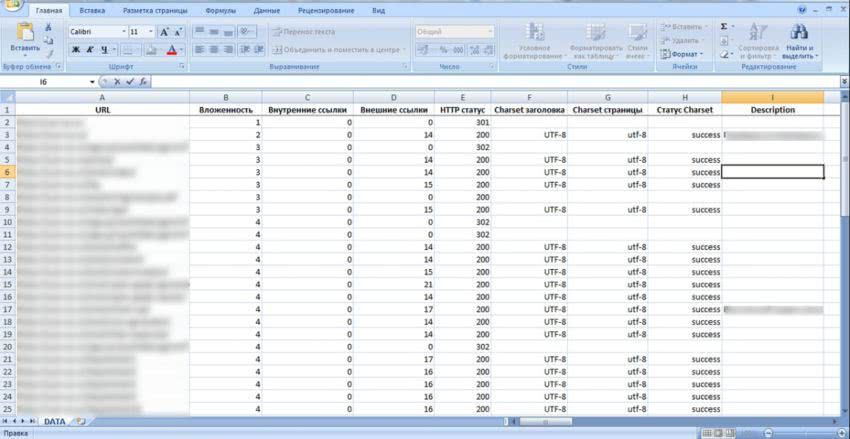Select the DATA sheet tab
This screenshot has height=439, width=850.
[x=54, y=421]
